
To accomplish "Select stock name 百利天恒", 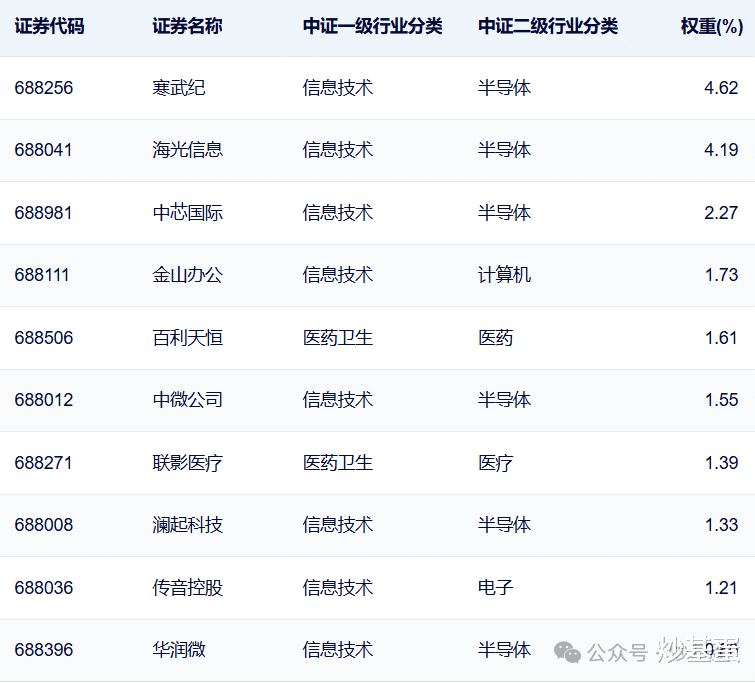I will [187, 338].
